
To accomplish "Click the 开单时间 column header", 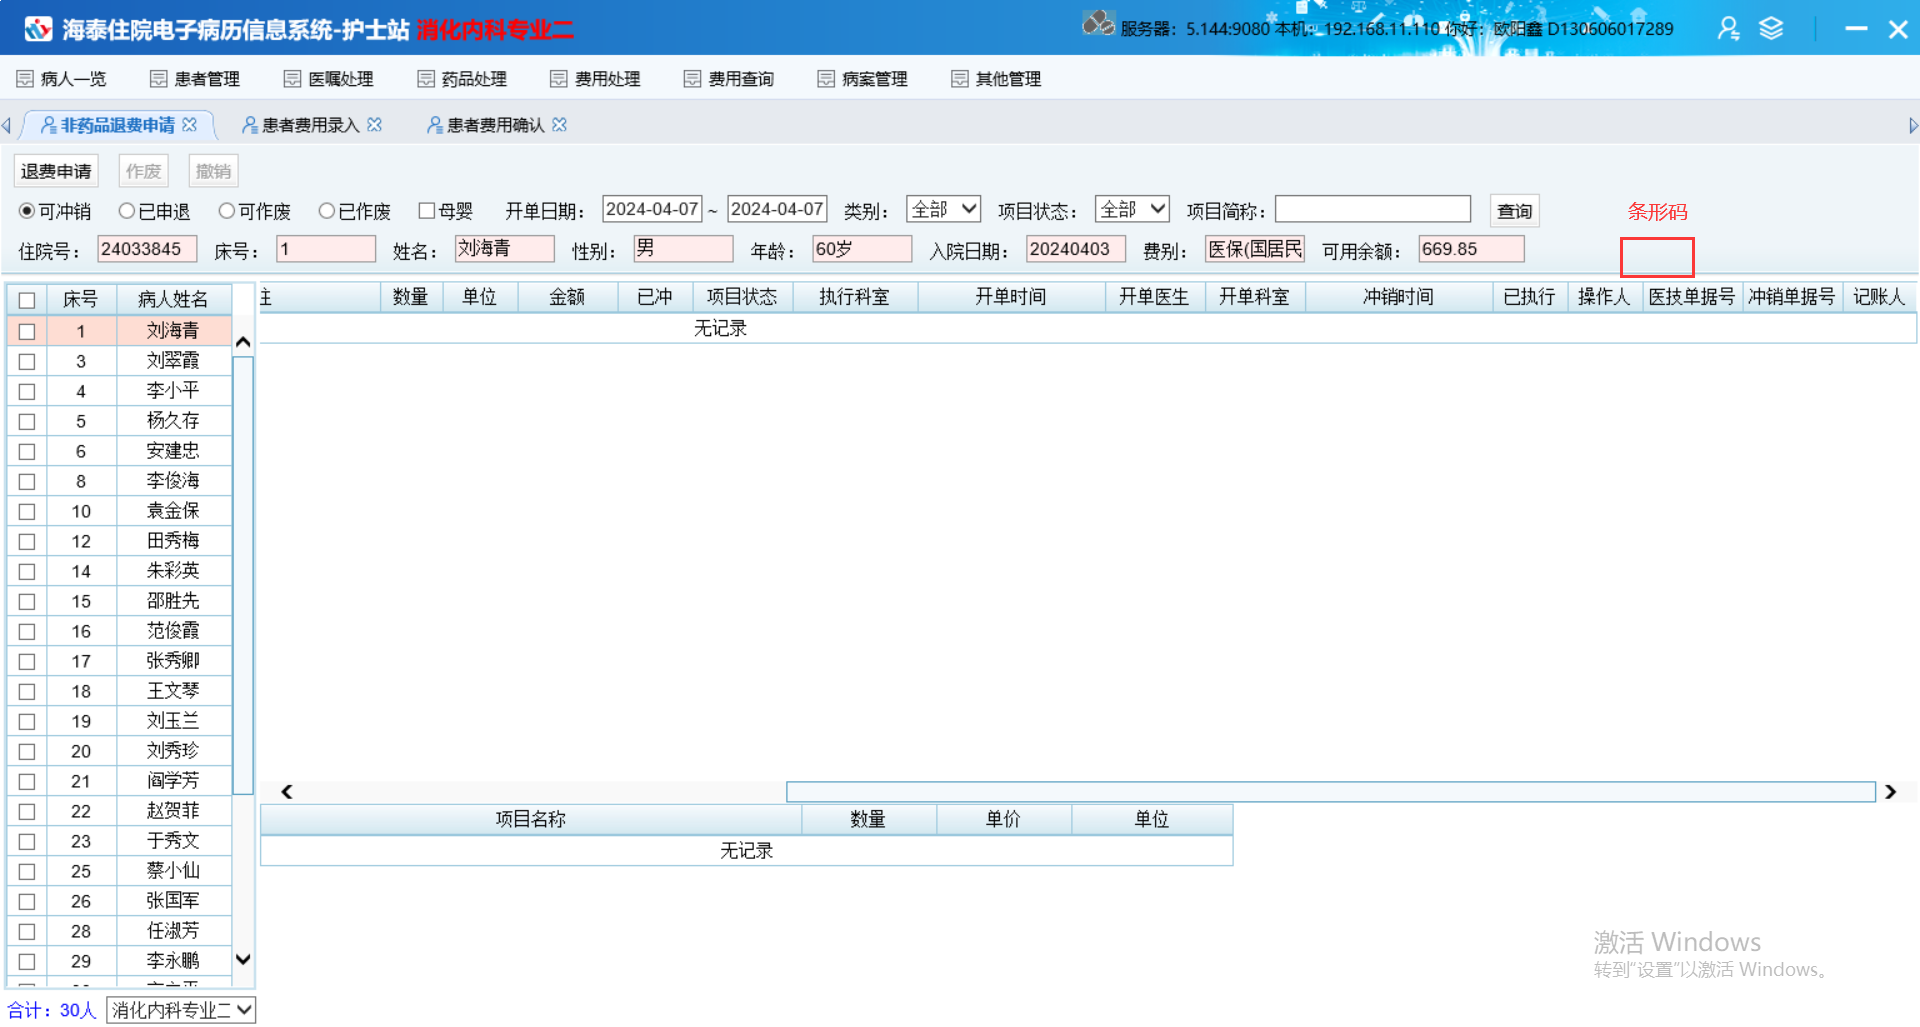I will click(1011, 297).
